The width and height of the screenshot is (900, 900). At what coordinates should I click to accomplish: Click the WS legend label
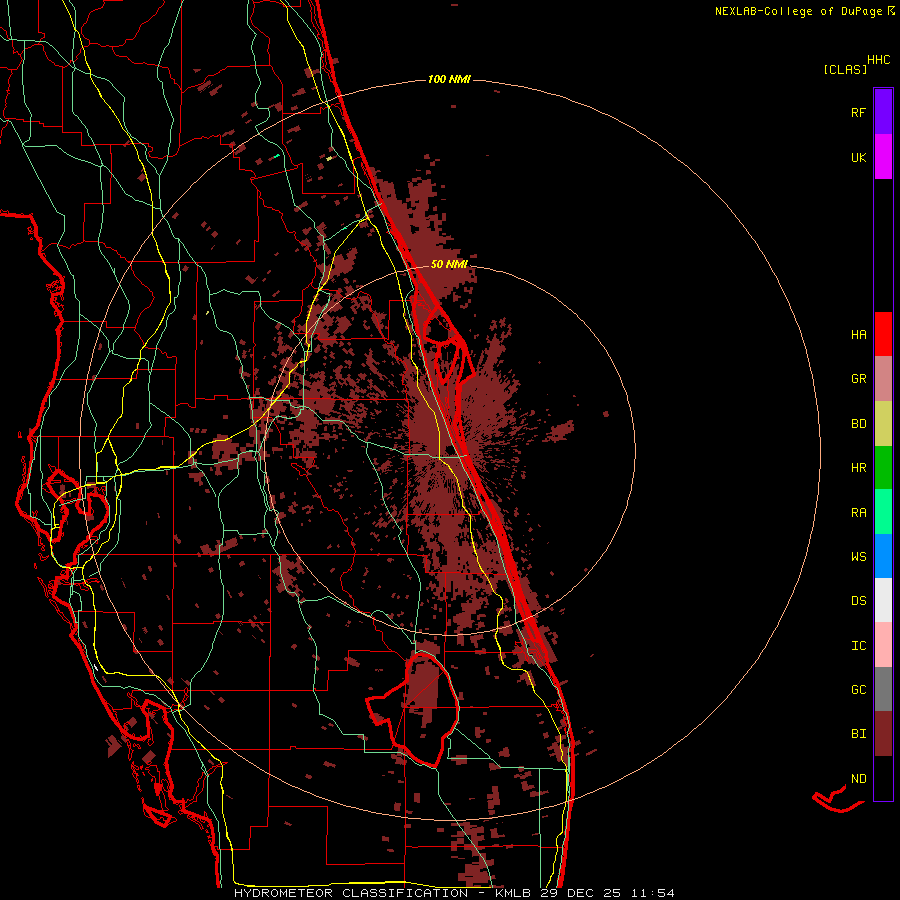coord(858,557)
